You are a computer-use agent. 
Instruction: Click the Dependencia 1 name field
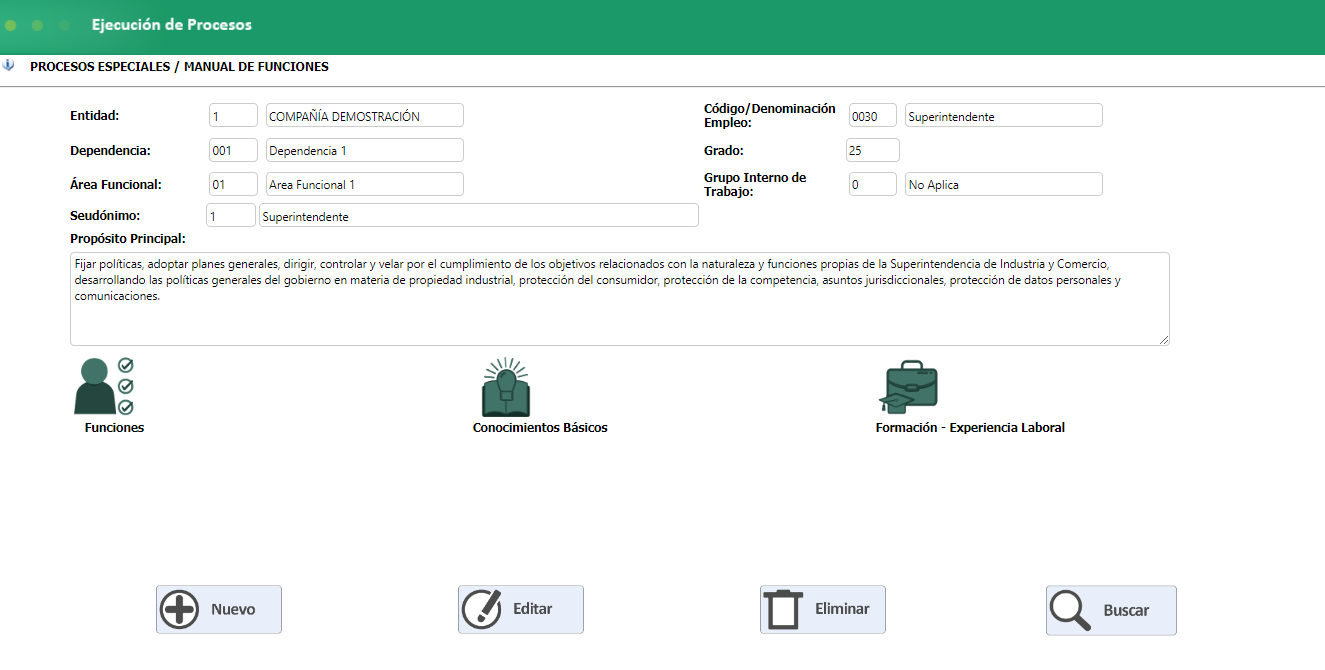pos(365,150)
